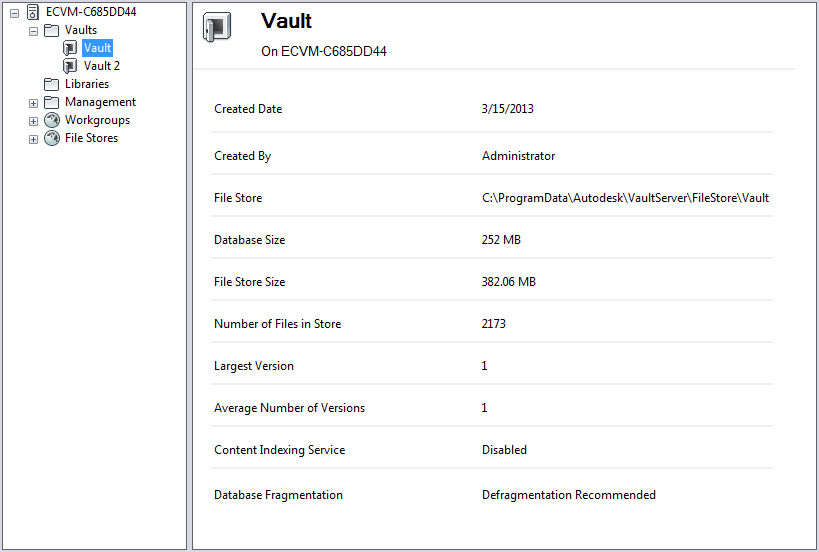Click the safe icon beside highlighted Vault
The width and height of the screenshot is (819, 552).
[x=70, y=48]
